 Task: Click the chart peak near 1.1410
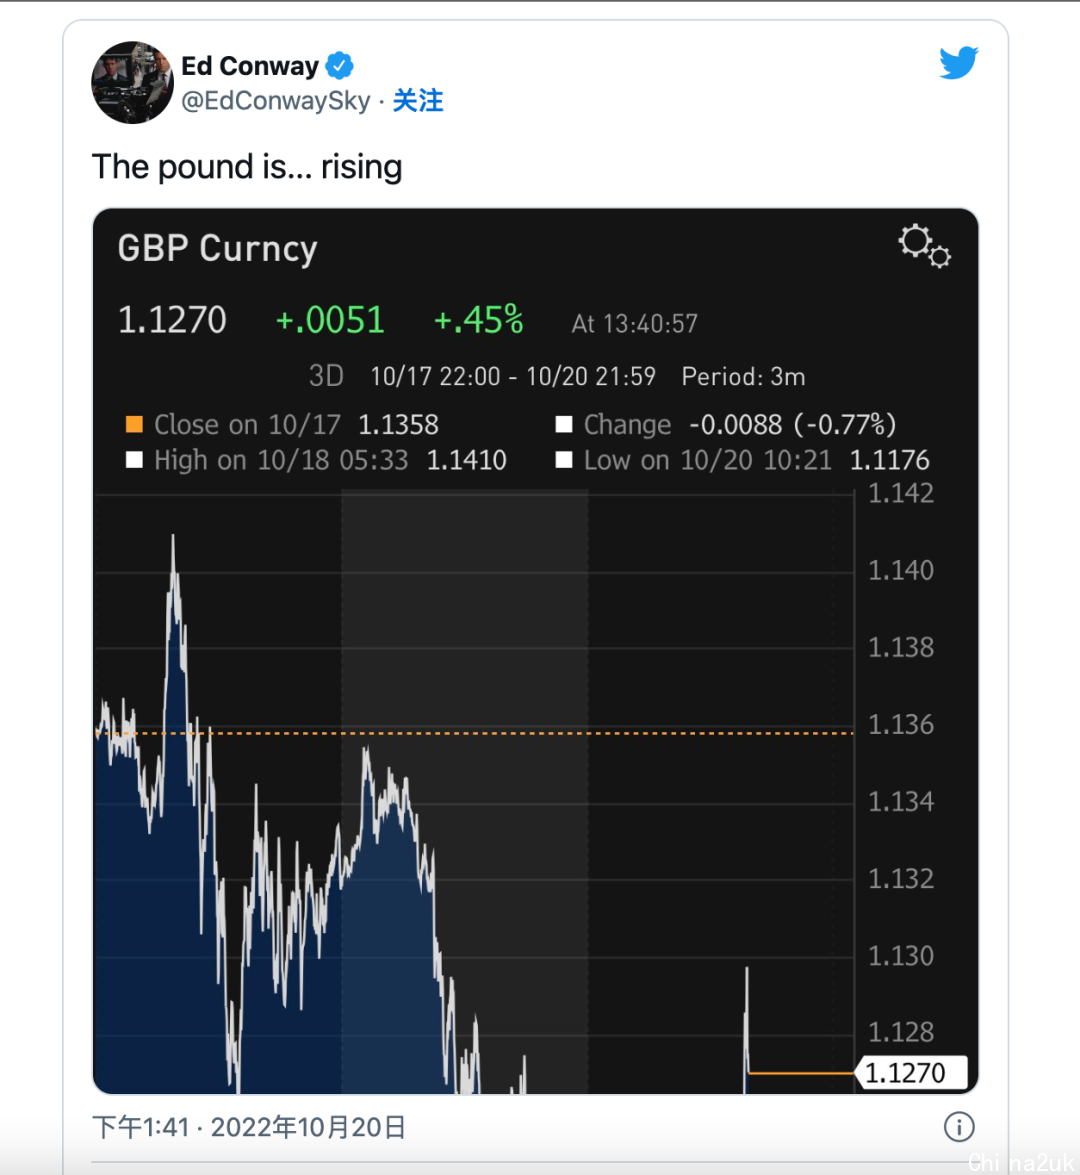(x=173, y=538)
